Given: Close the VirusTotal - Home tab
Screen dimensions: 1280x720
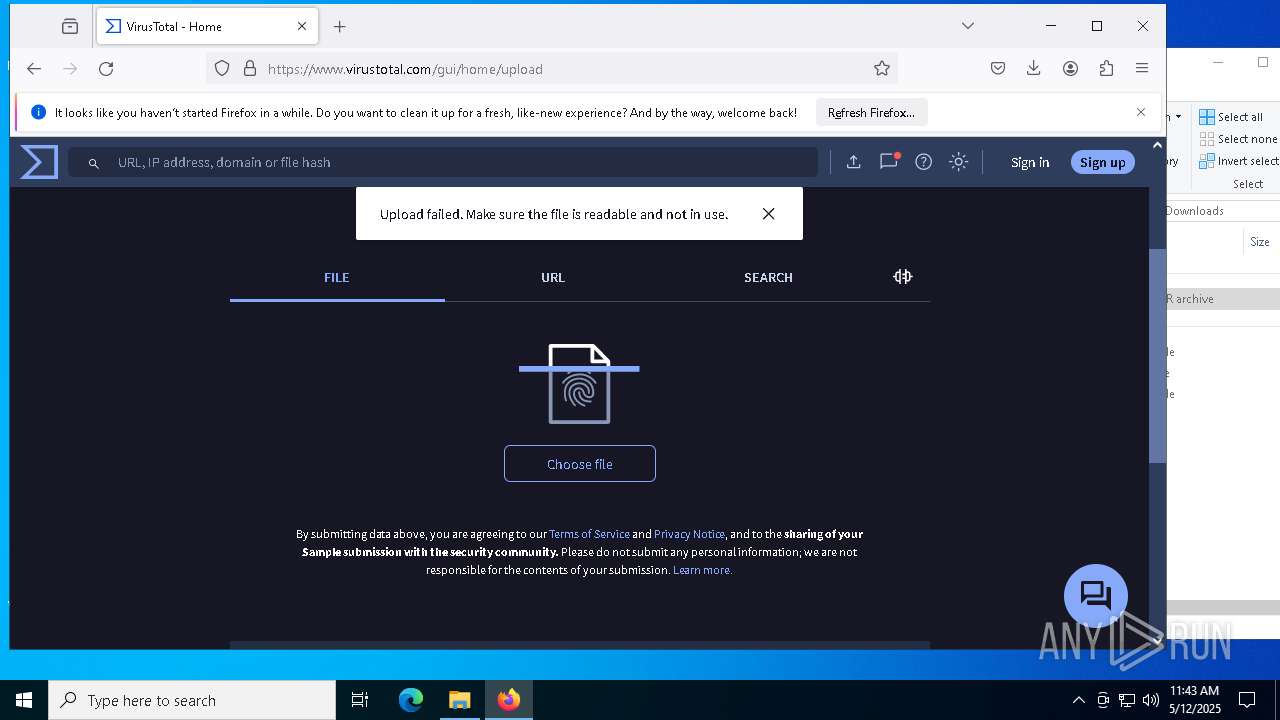Looking at the screenshot, I should pos(302,27).
